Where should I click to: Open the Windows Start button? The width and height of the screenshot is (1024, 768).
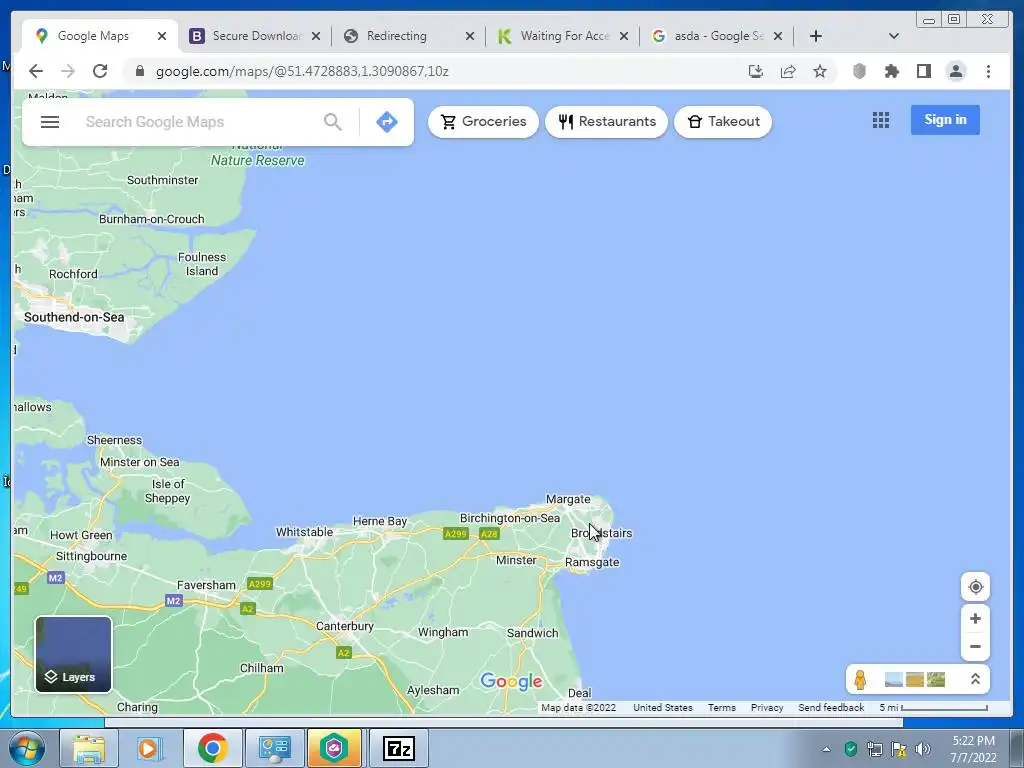[x=26, y=748]
